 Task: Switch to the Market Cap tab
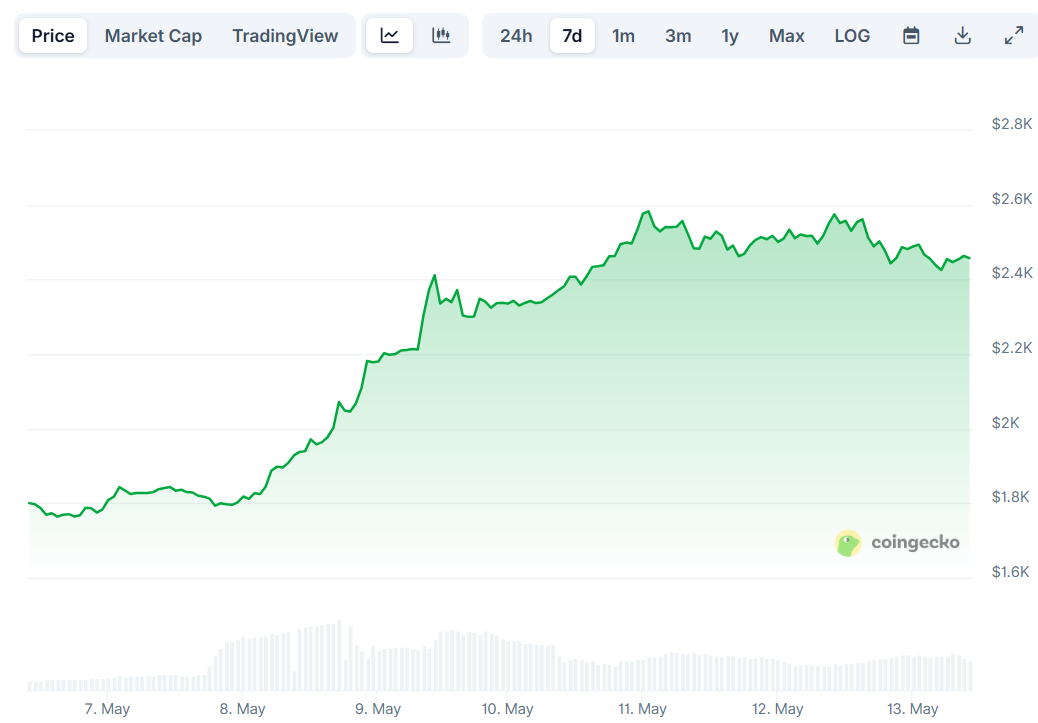point(153,35)
